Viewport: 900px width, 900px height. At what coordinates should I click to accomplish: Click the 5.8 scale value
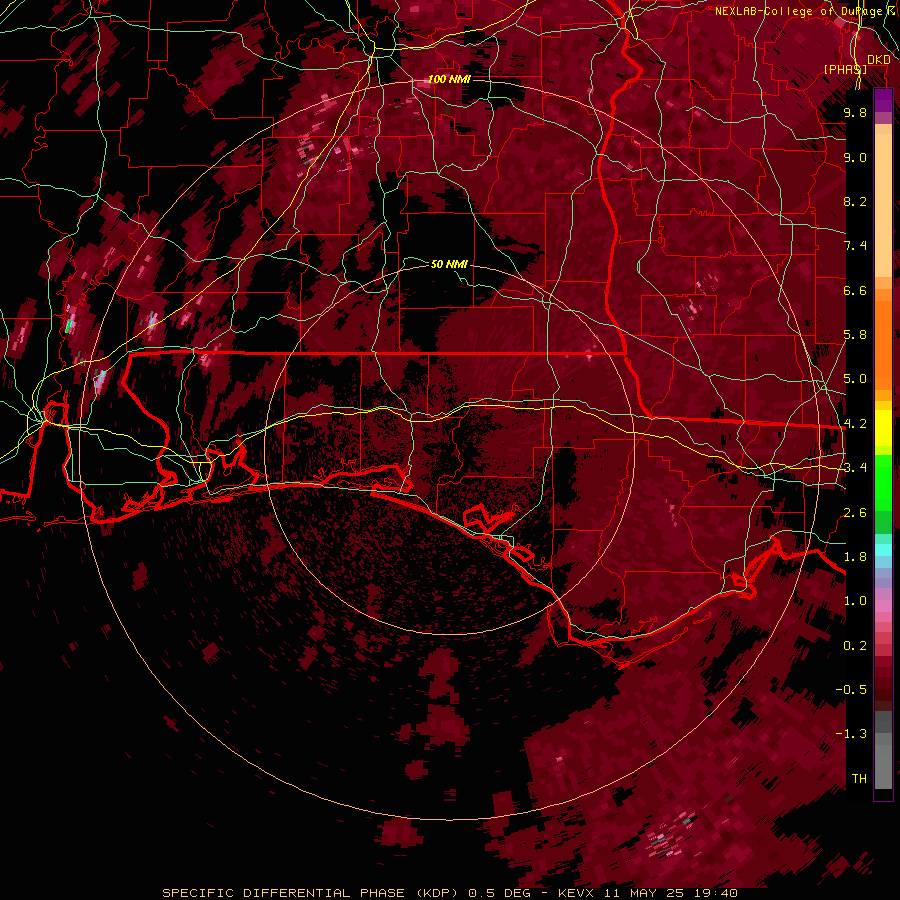coord(855,335)
